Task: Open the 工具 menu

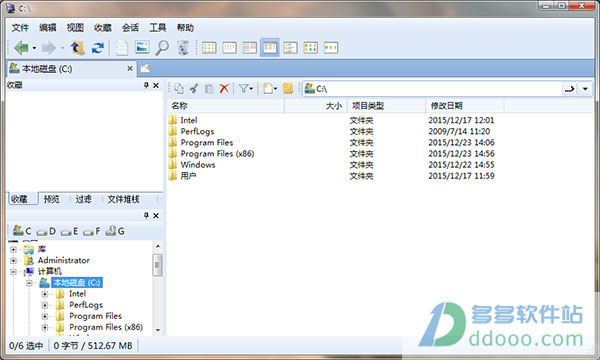Action: click(x=157, y=28)
